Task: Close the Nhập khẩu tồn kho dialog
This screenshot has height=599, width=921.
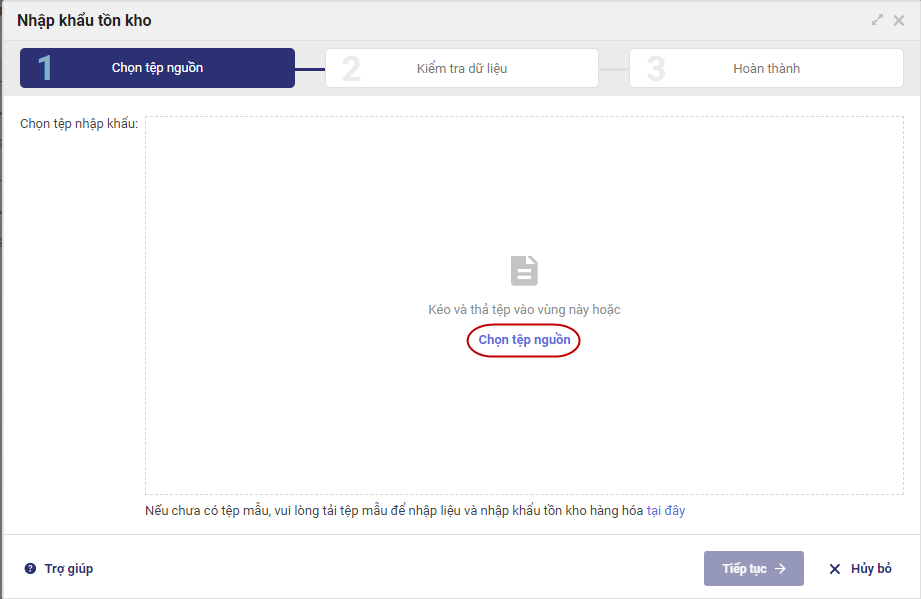Action: (x=899, y=21)
